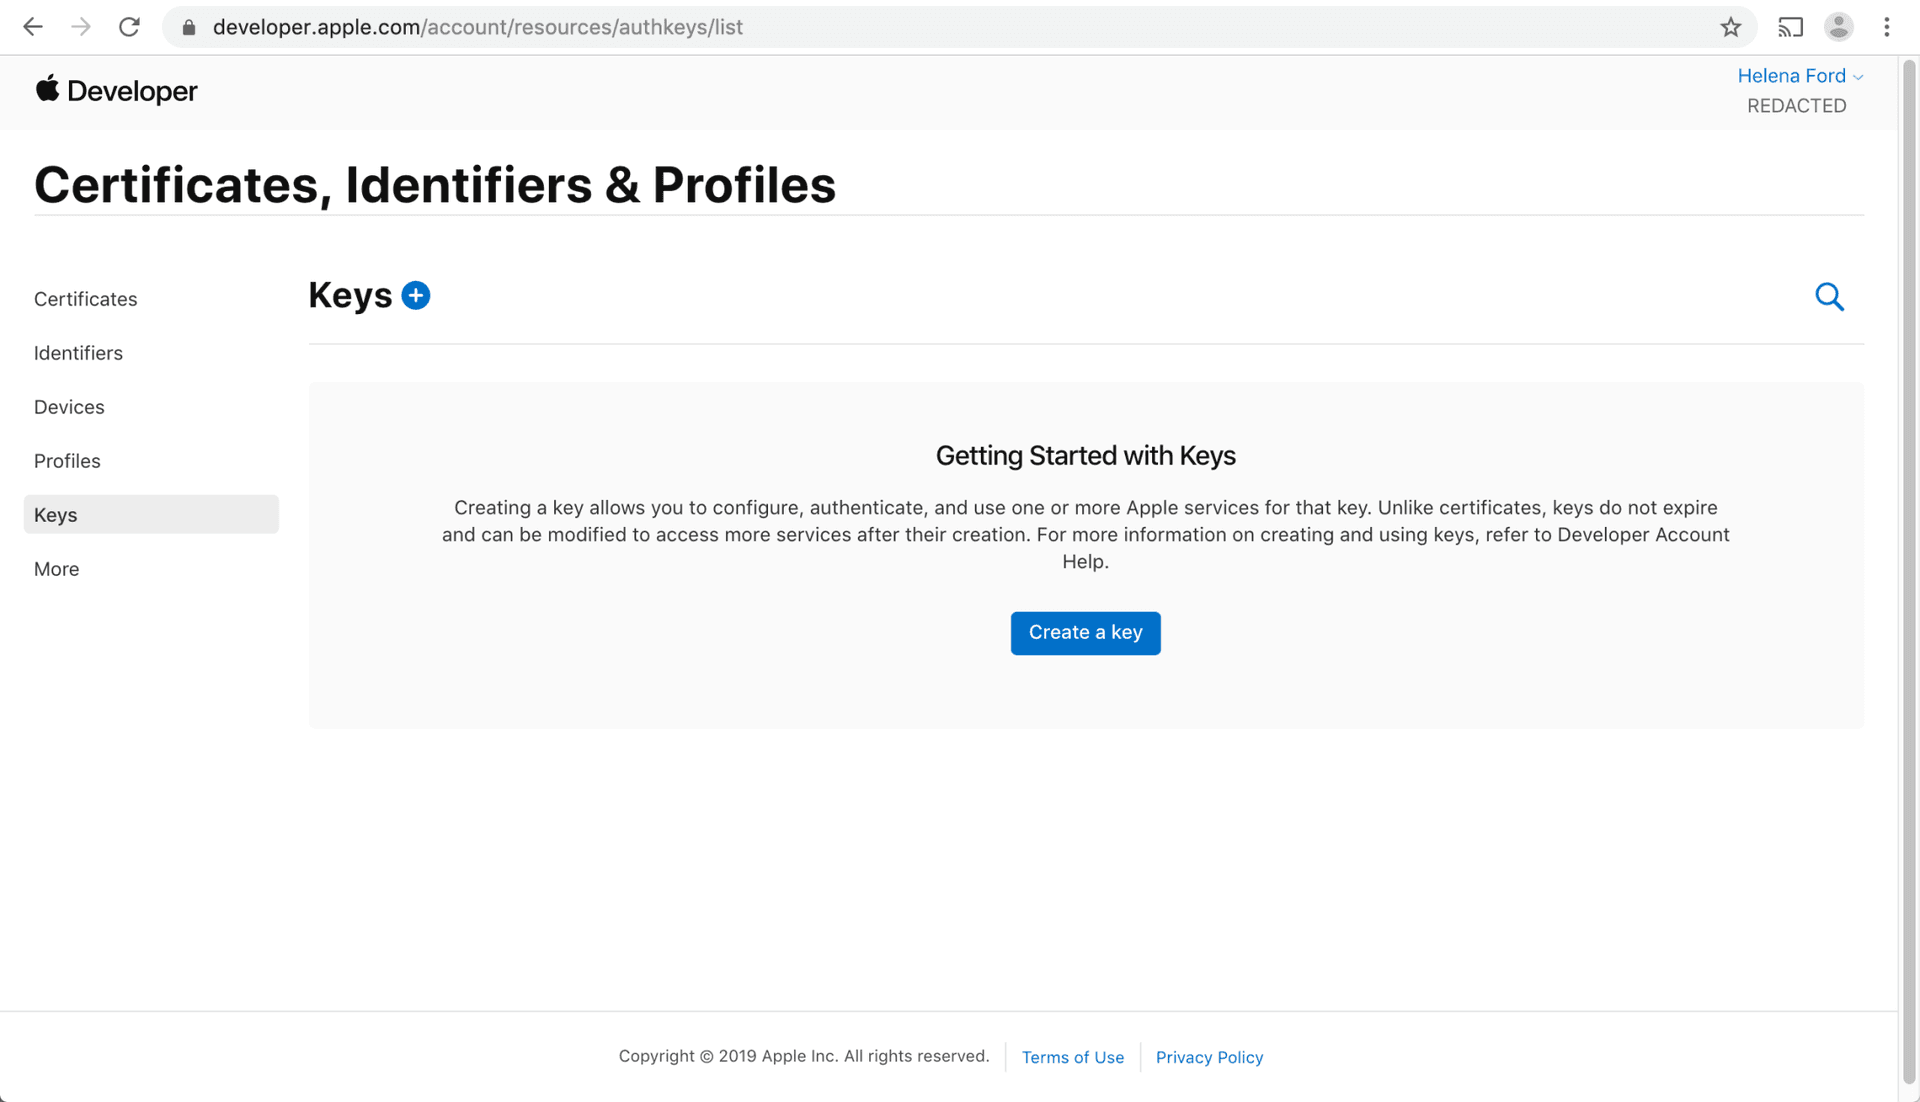This screenshot has width=1920, height=1102.
Task: Open the Chrome profile avatar icon
Action: point(1838,27)
